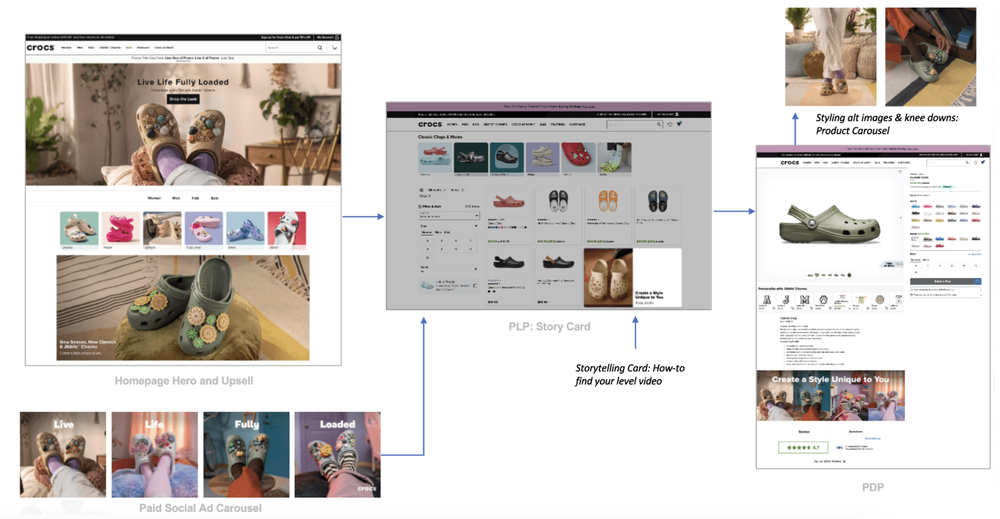Click the letter A Jibbitz charm on the PDP

point(767,300)
